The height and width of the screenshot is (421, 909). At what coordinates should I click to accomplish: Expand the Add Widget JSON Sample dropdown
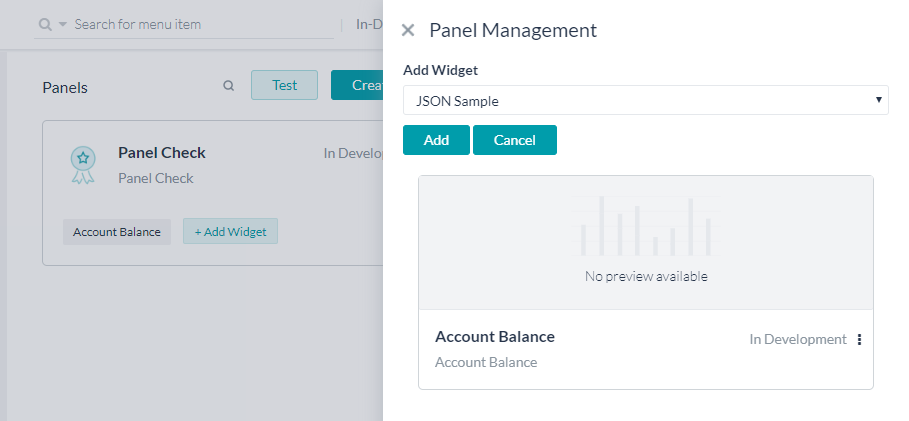pyautogui.click(x=645, y=100)
